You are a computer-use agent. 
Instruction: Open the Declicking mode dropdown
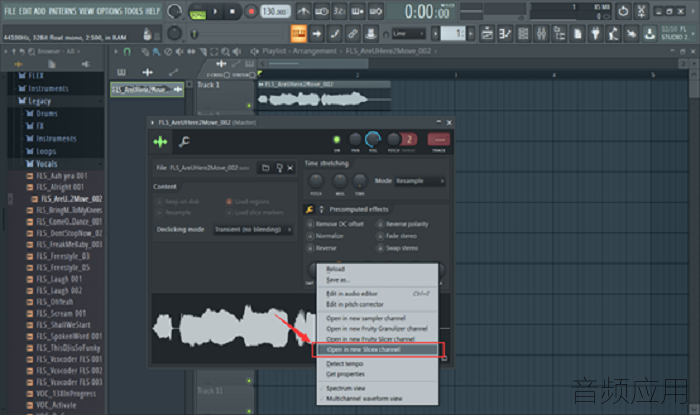[x=253, y=229]
